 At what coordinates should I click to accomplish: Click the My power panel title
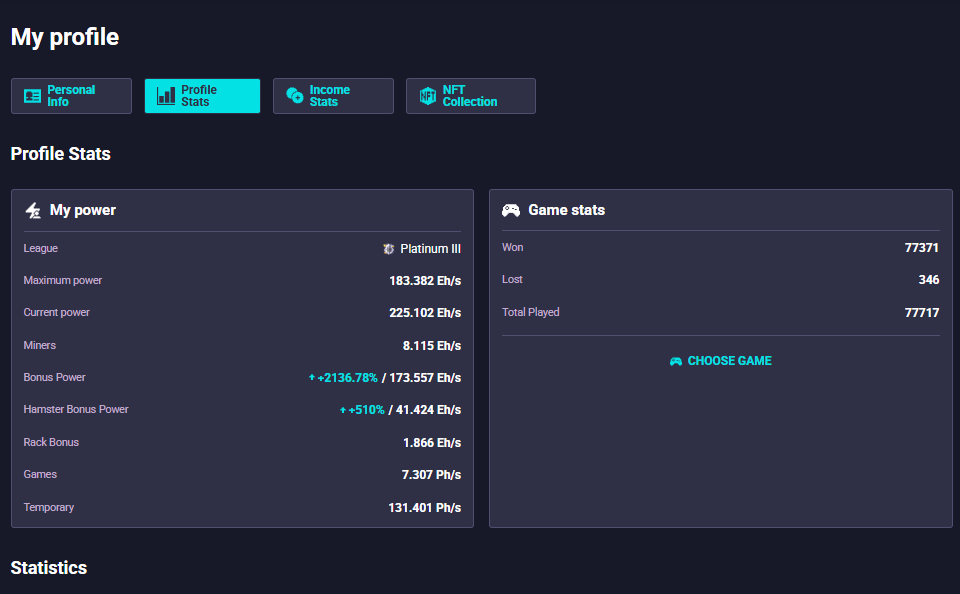point(83,210)
